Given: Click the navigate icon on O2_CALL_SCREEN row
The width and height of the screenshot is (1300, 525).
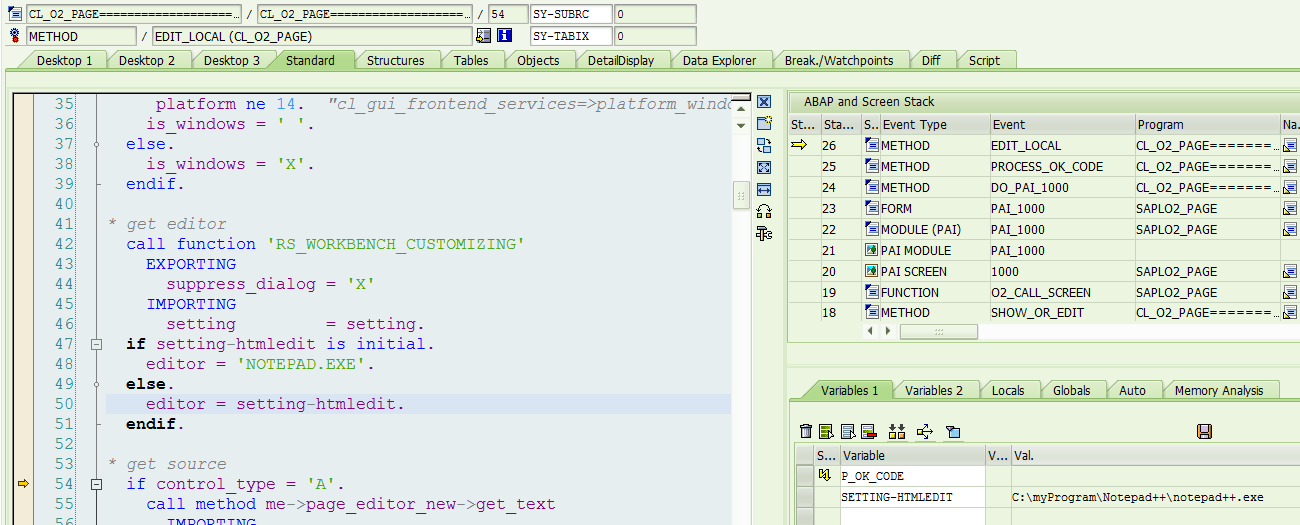Looking at the screenshot, I should [1289, 293].
